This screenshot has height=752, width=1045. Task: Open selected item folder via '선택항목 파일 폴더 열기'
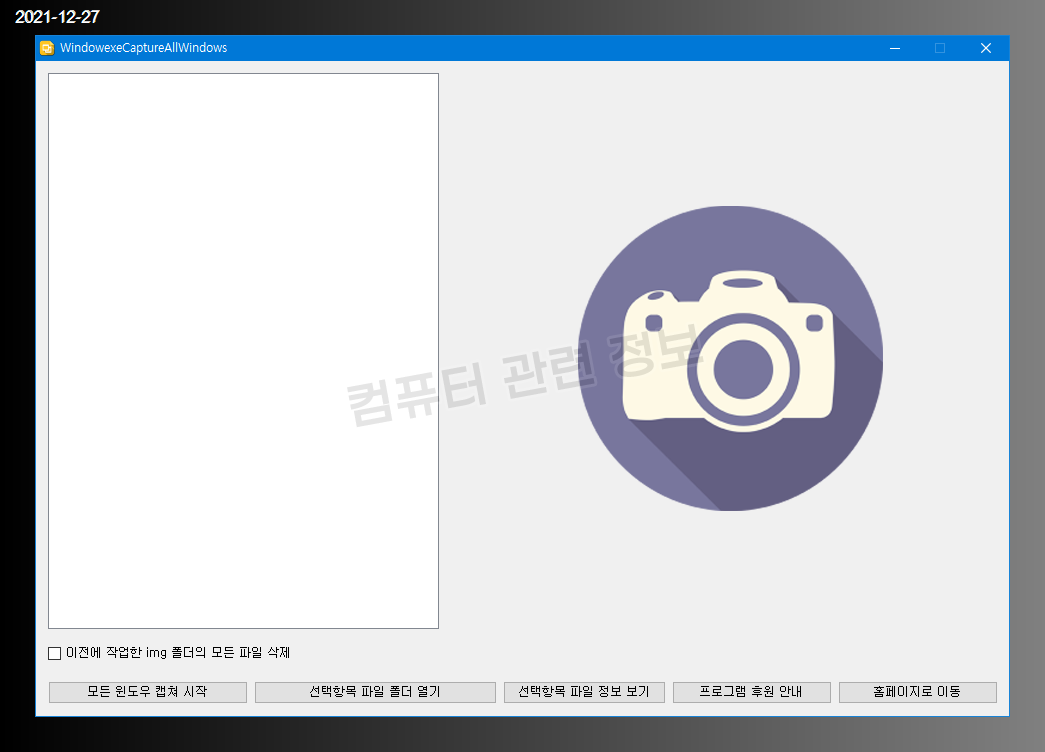[x=375, y=692]
